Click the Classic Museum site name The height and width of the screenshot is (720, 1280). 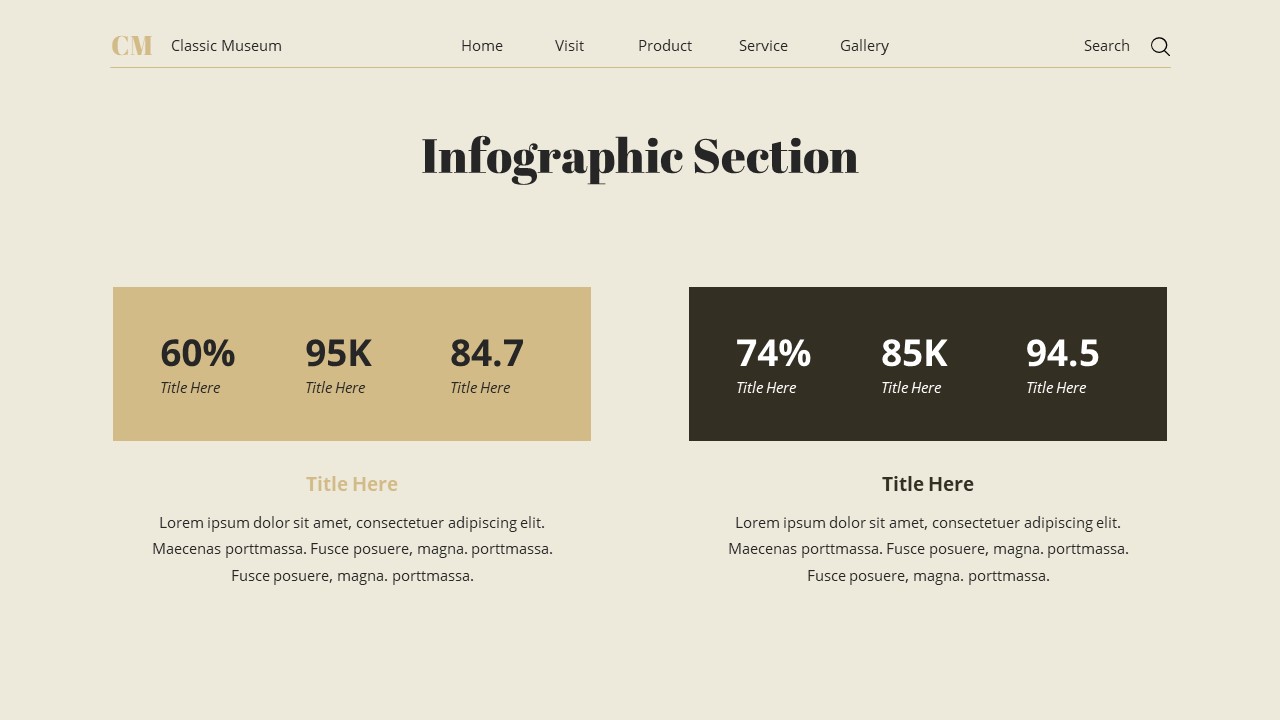[x=226, y=45]
